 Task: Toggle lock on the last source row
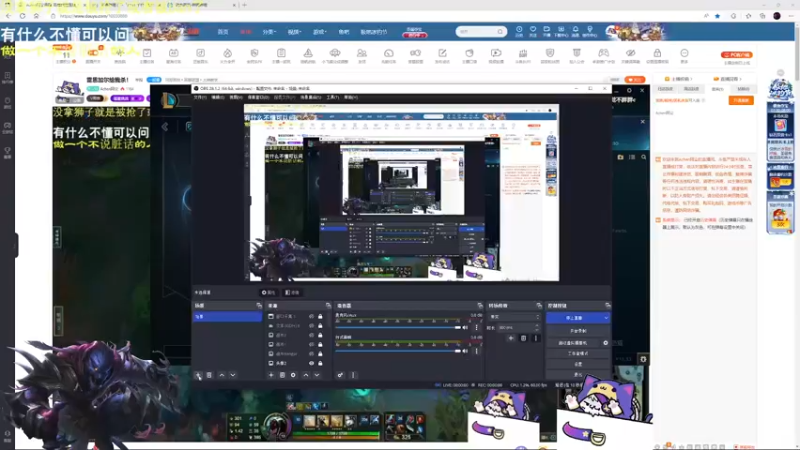320,363
